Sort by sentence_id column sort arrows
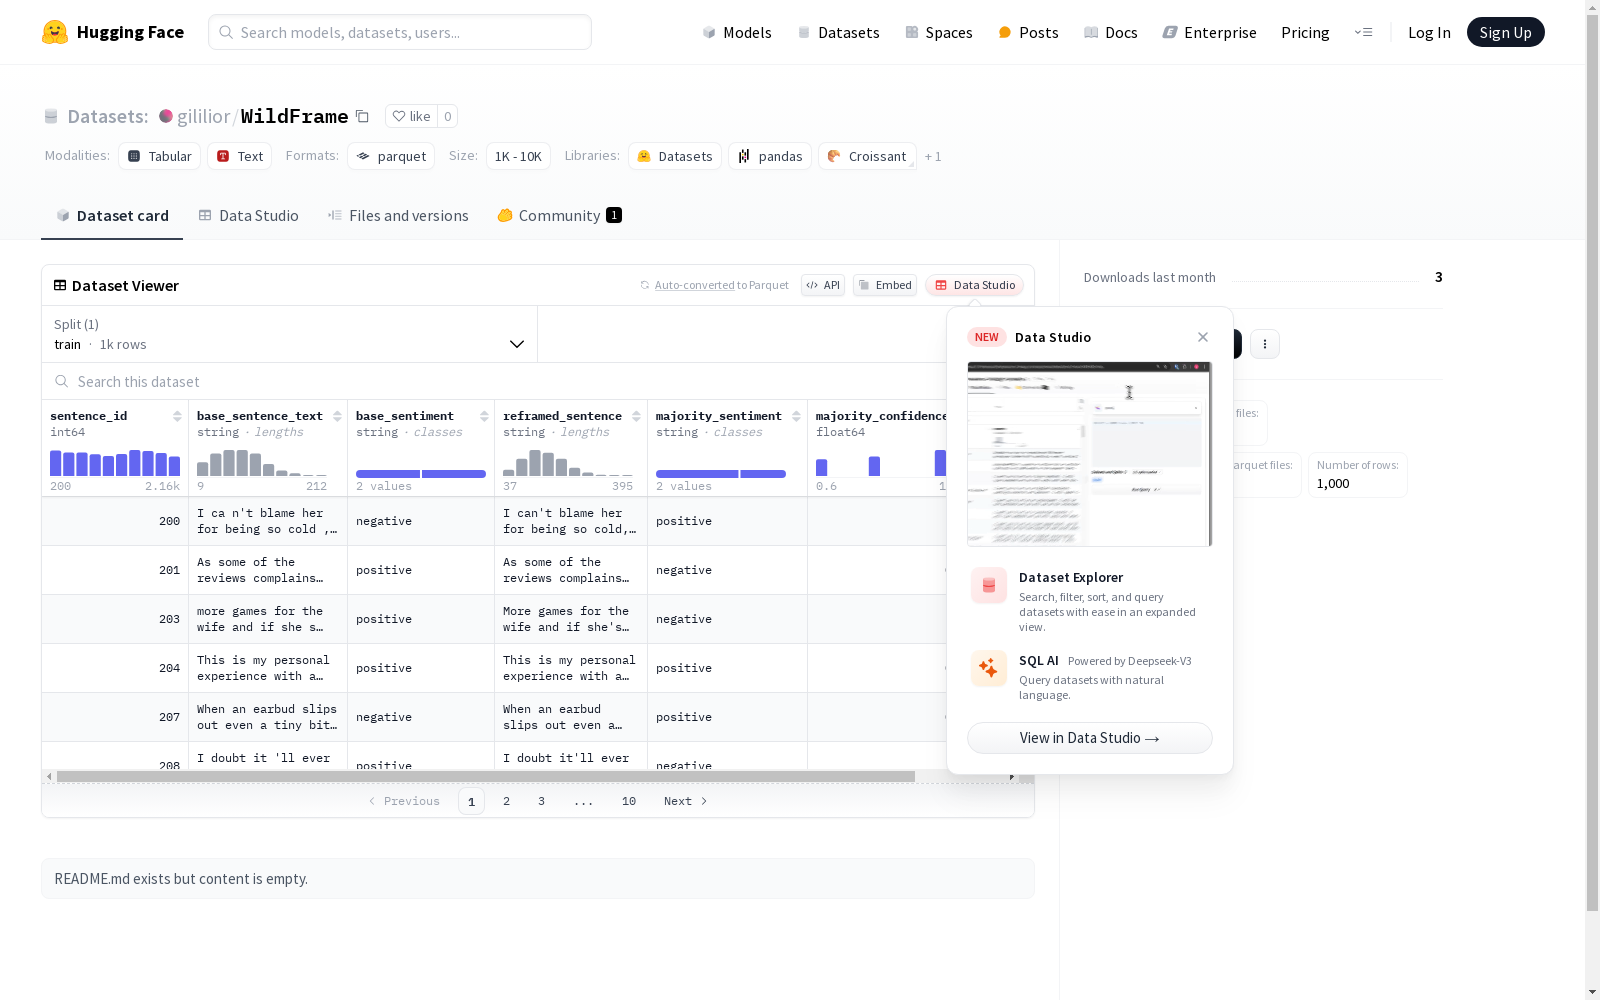Image resolution: width=1600 pixels, height=1000 pixels. click(177, 416)
